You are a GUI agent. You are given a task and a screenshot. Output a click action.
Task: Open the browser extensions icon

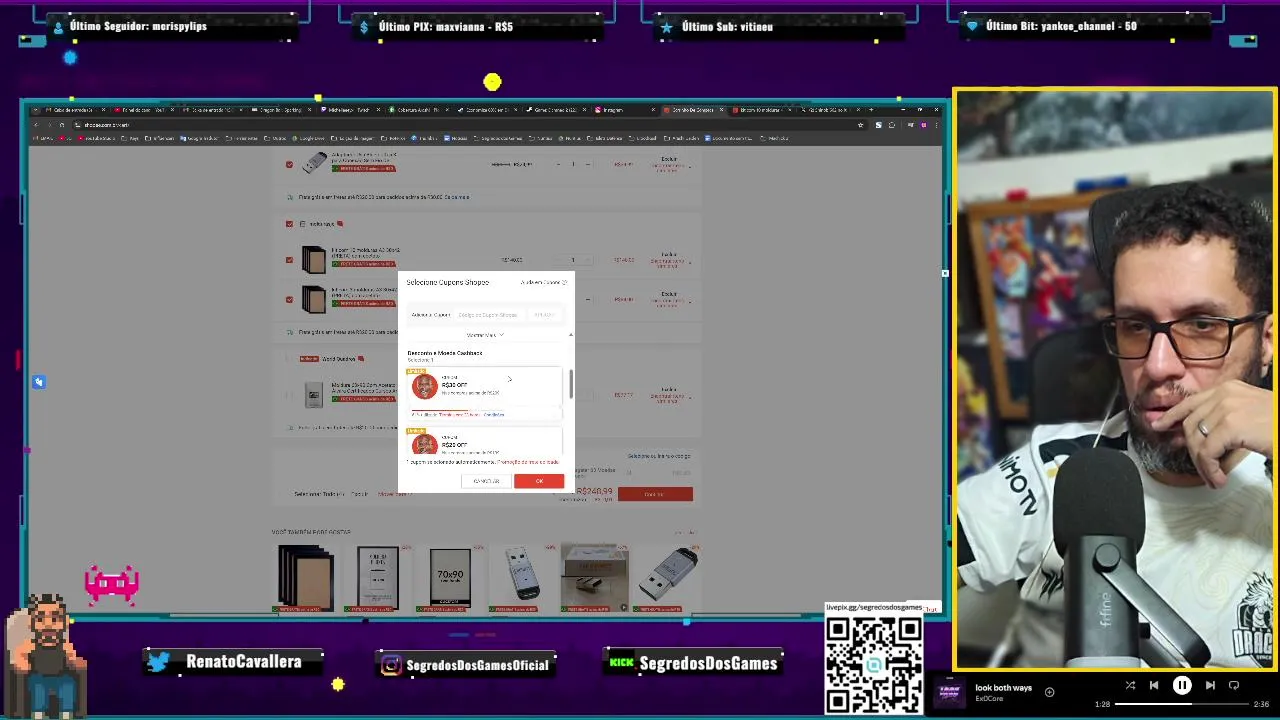892,125
